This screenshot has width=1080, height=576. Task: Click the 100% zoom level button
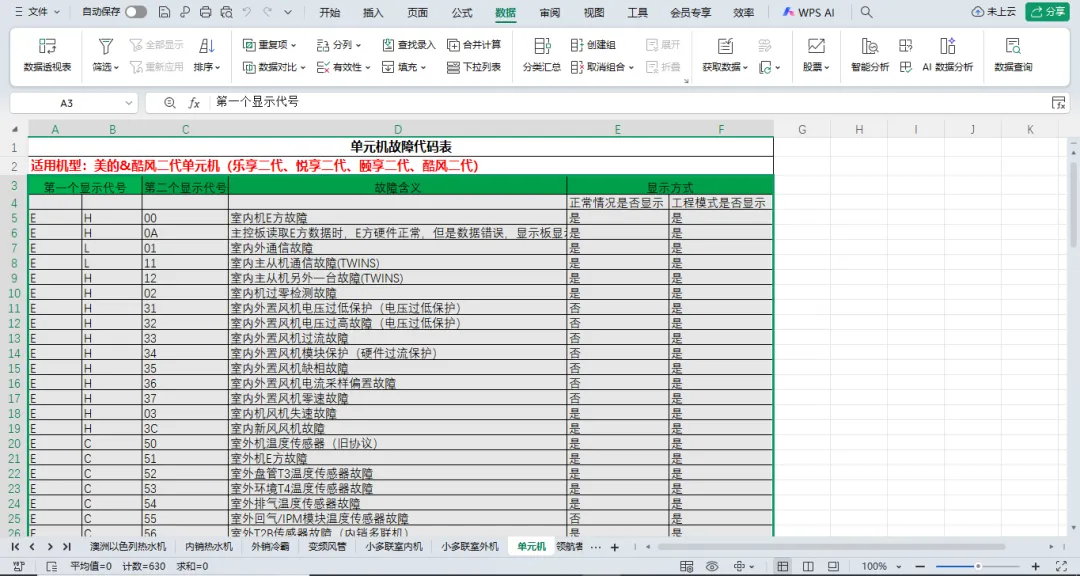(x=874, y=566)
